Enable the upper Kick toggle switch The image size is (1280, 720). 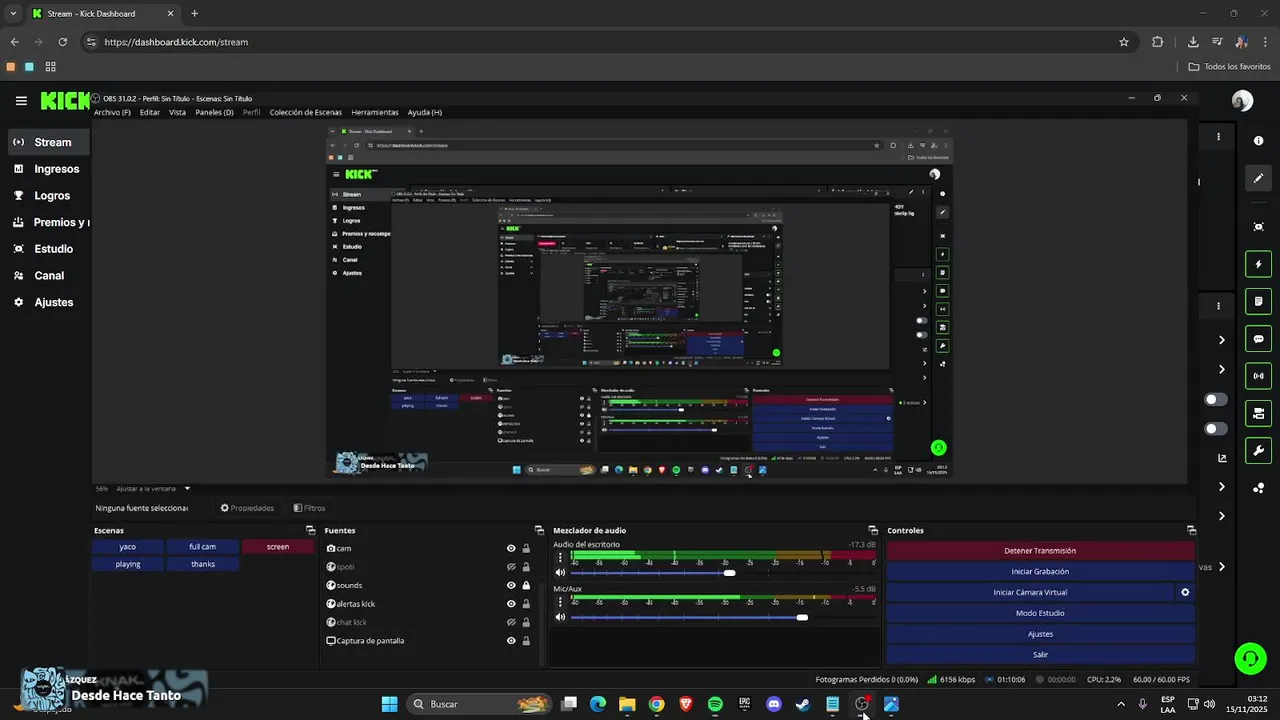1216,399
